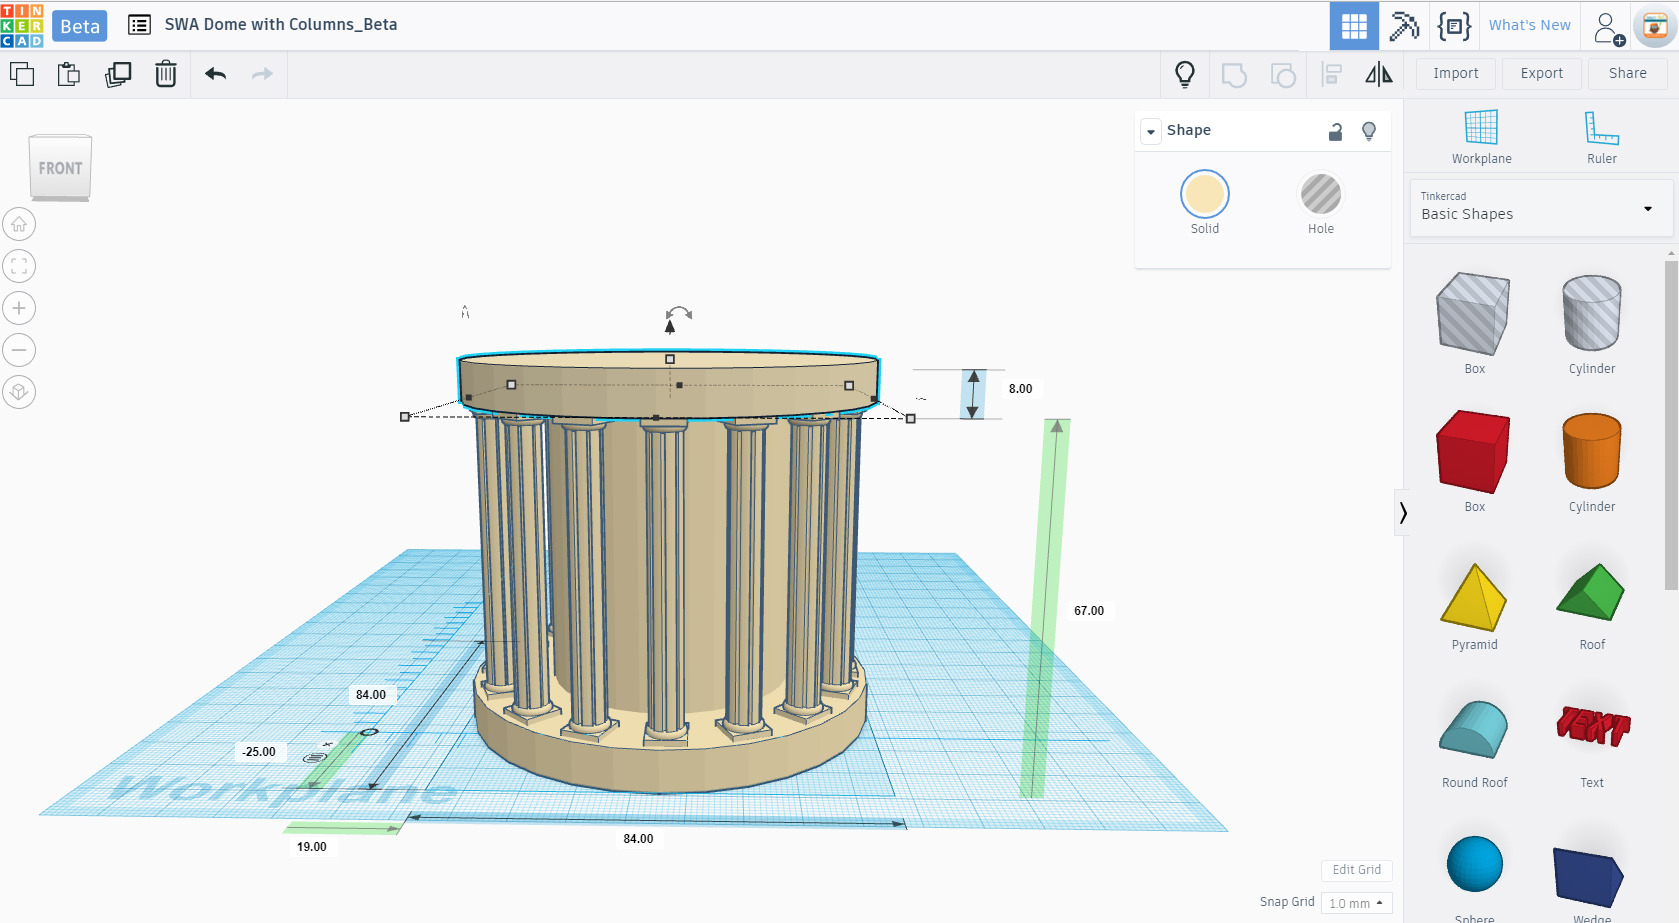Viewport: 1679px width, 923px height.
Task: Pick the teal Round Roof shape
Action: click(1473, 730)
